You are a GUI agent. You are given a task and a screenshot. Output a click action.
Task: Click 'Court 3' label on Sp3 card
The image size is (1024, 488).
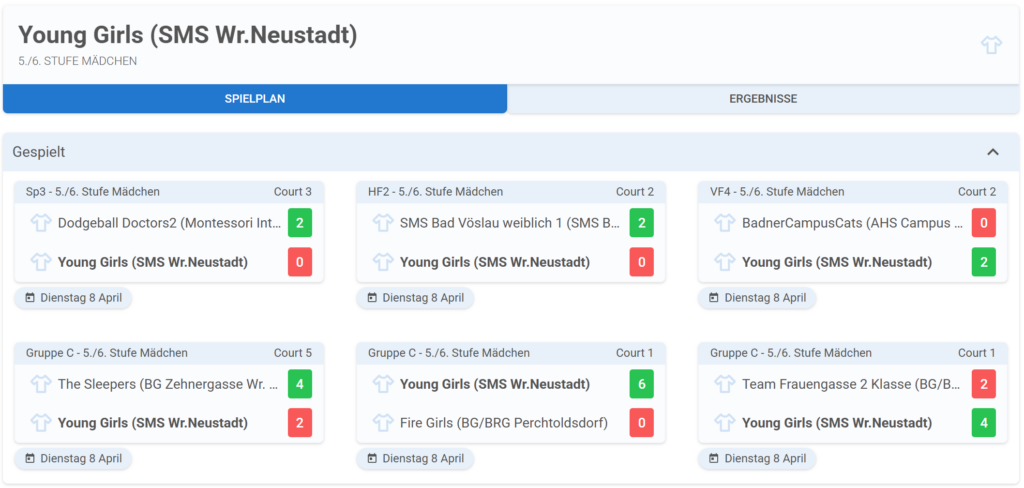(x=293, y=192)
